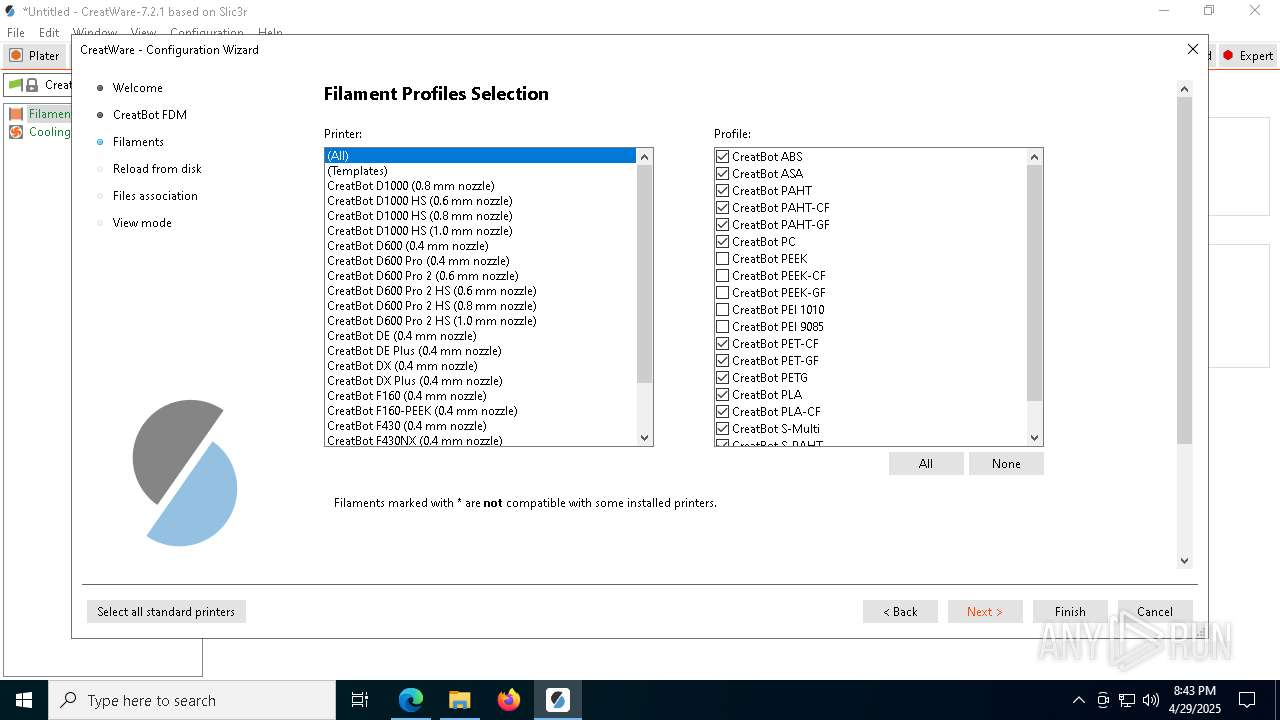Open the File menu
The image size is (1280, 720).
(x=16, y=33)
